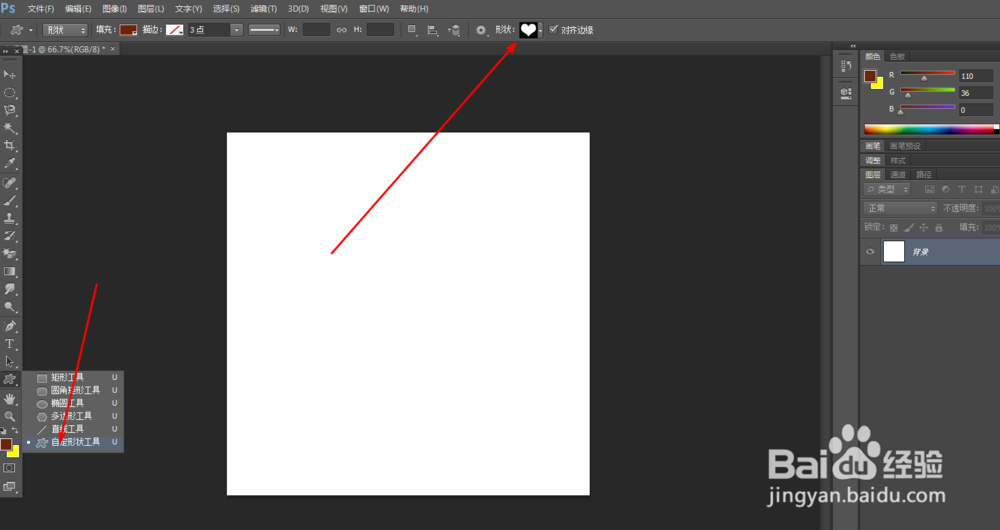Choose 自定形状工具 from flyout
This screenshot has width=1000, height=530.
click(x=73, y=442)
